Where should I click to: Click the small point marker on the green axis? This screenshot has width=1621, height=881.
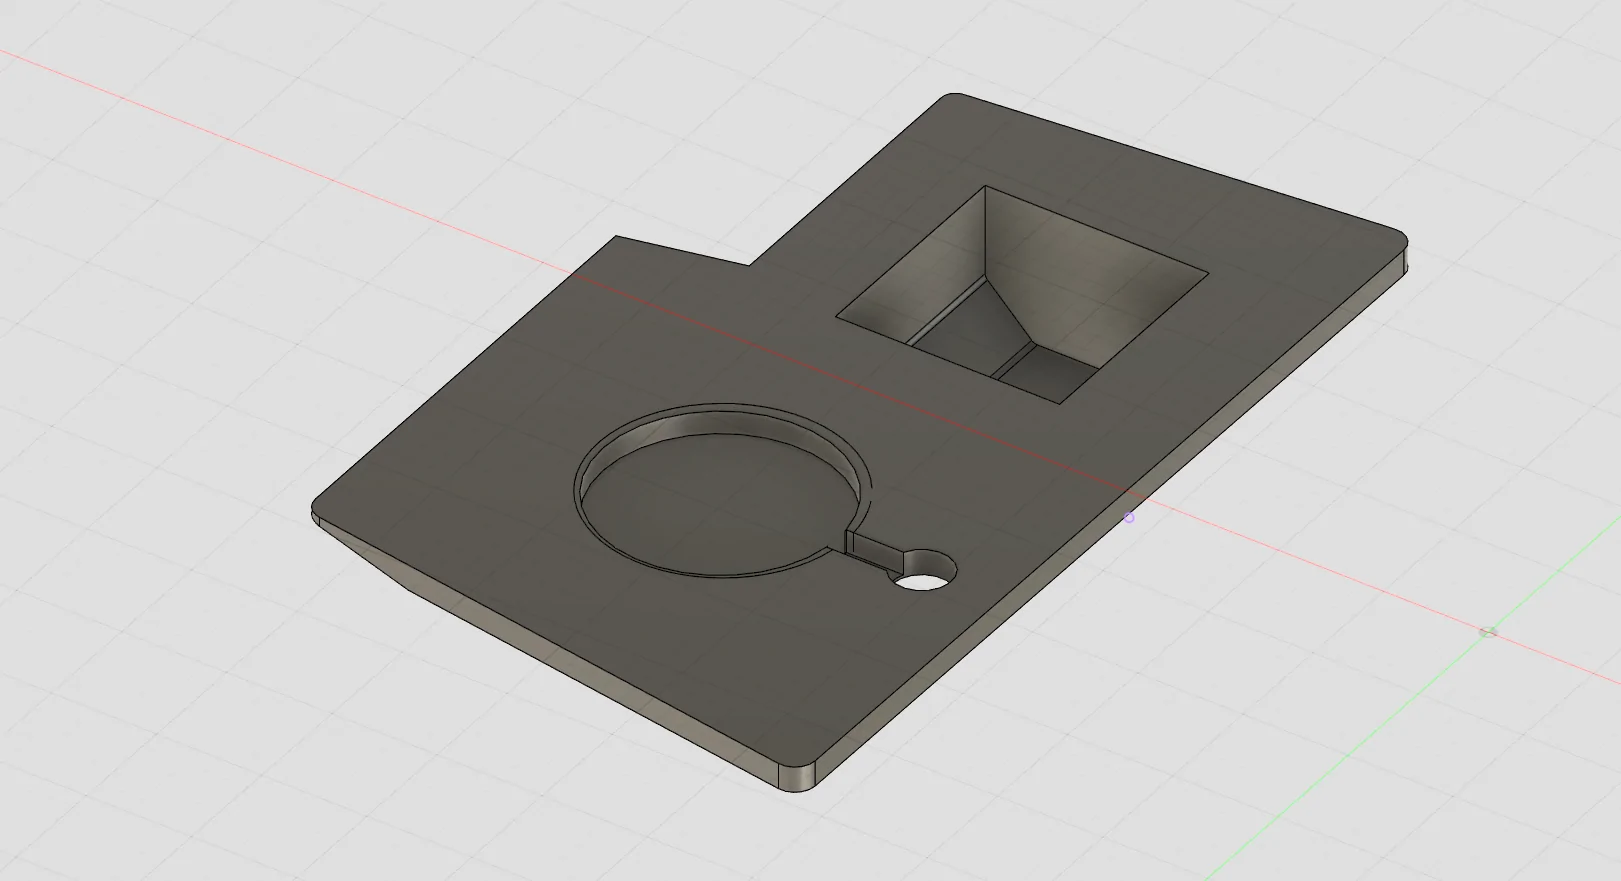pos(1488,632)
